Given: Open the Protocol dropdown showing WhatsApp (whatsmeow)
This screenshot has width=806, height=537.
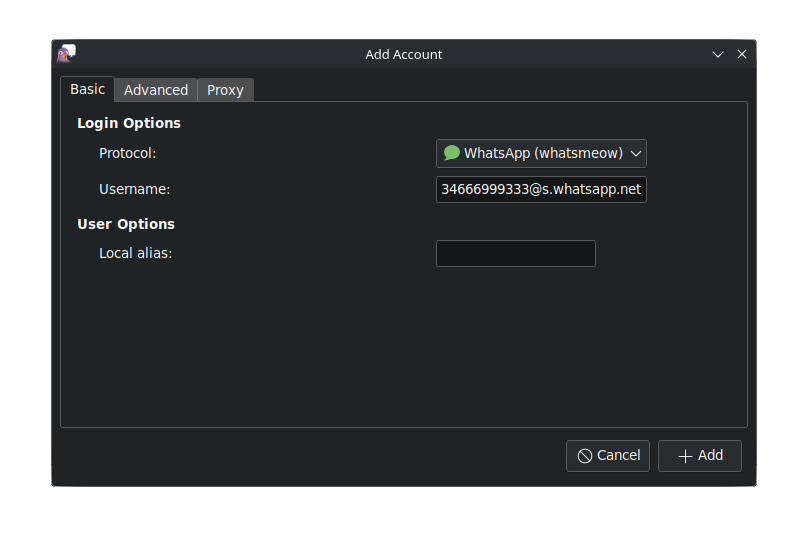Looking at the screenshot, I should (541, 153).
